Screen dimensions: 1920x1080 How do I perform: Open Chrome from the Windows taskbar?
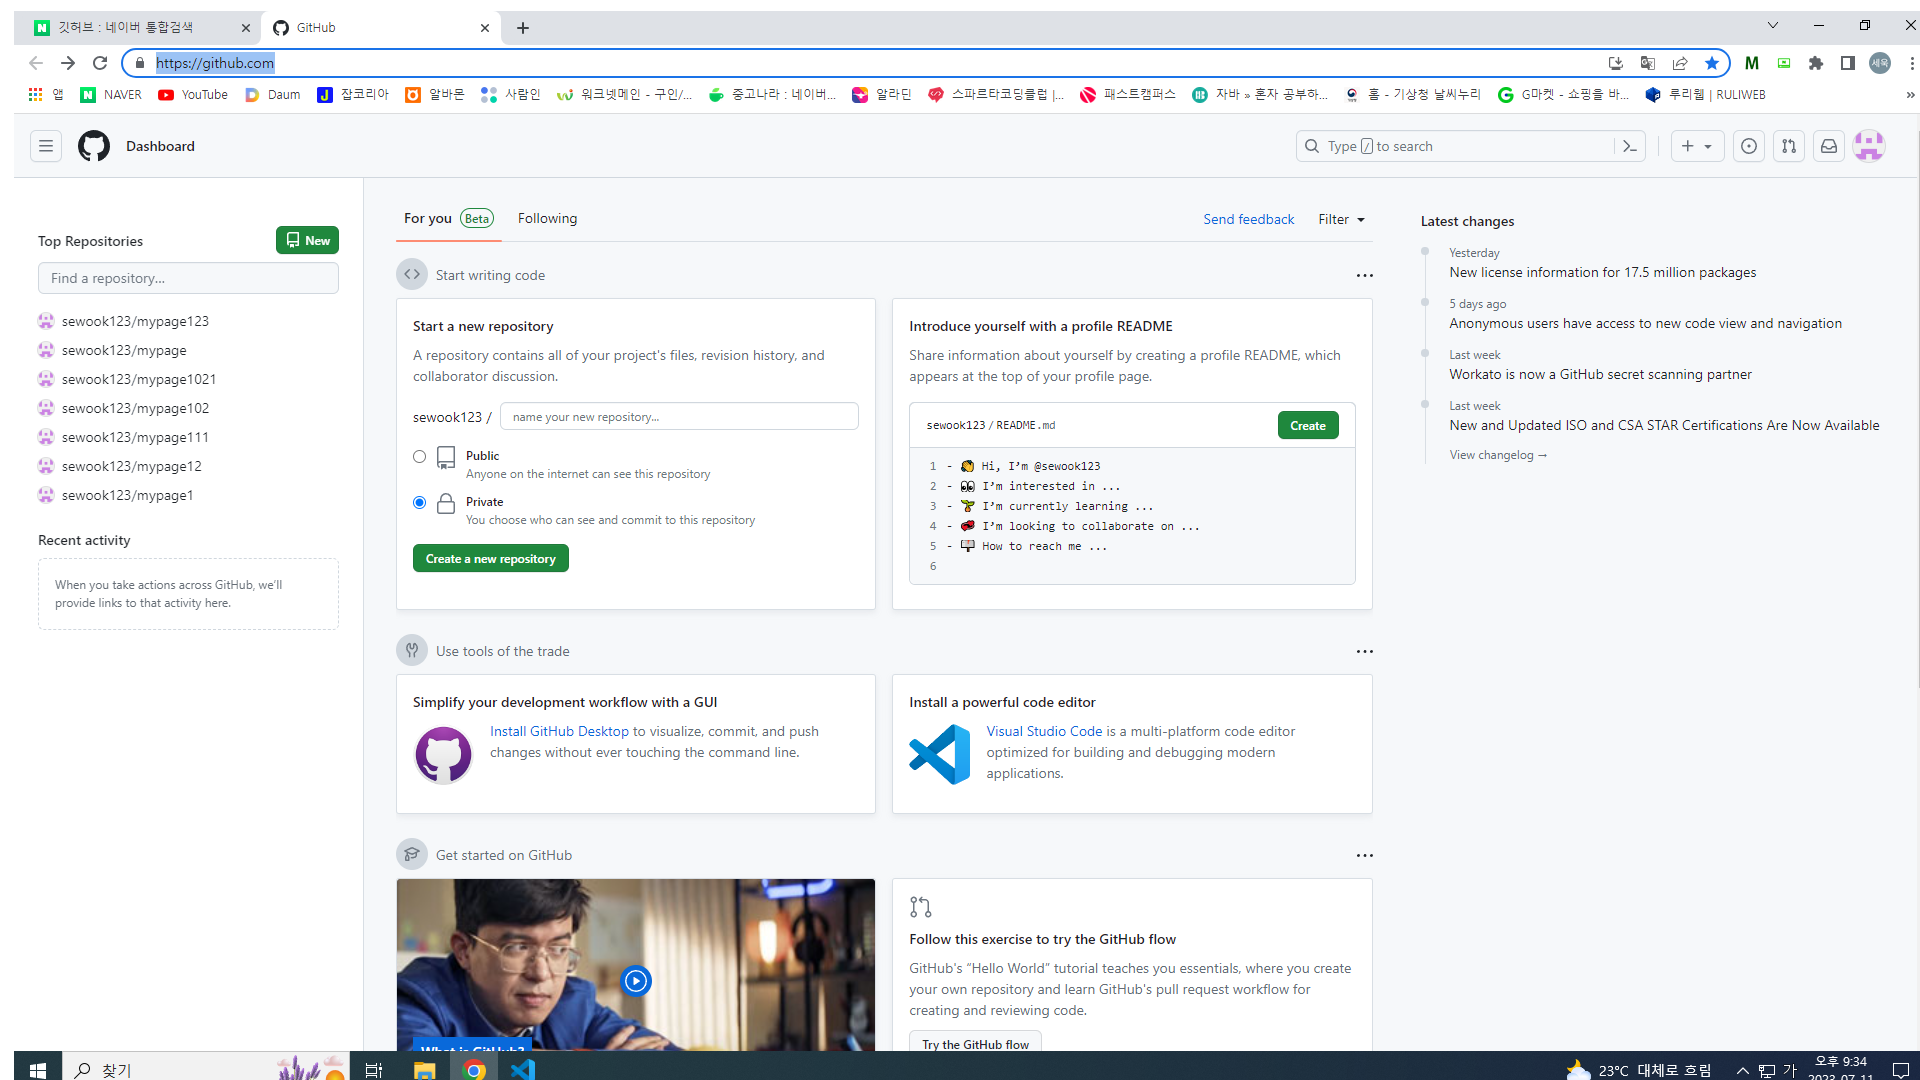475,1069
